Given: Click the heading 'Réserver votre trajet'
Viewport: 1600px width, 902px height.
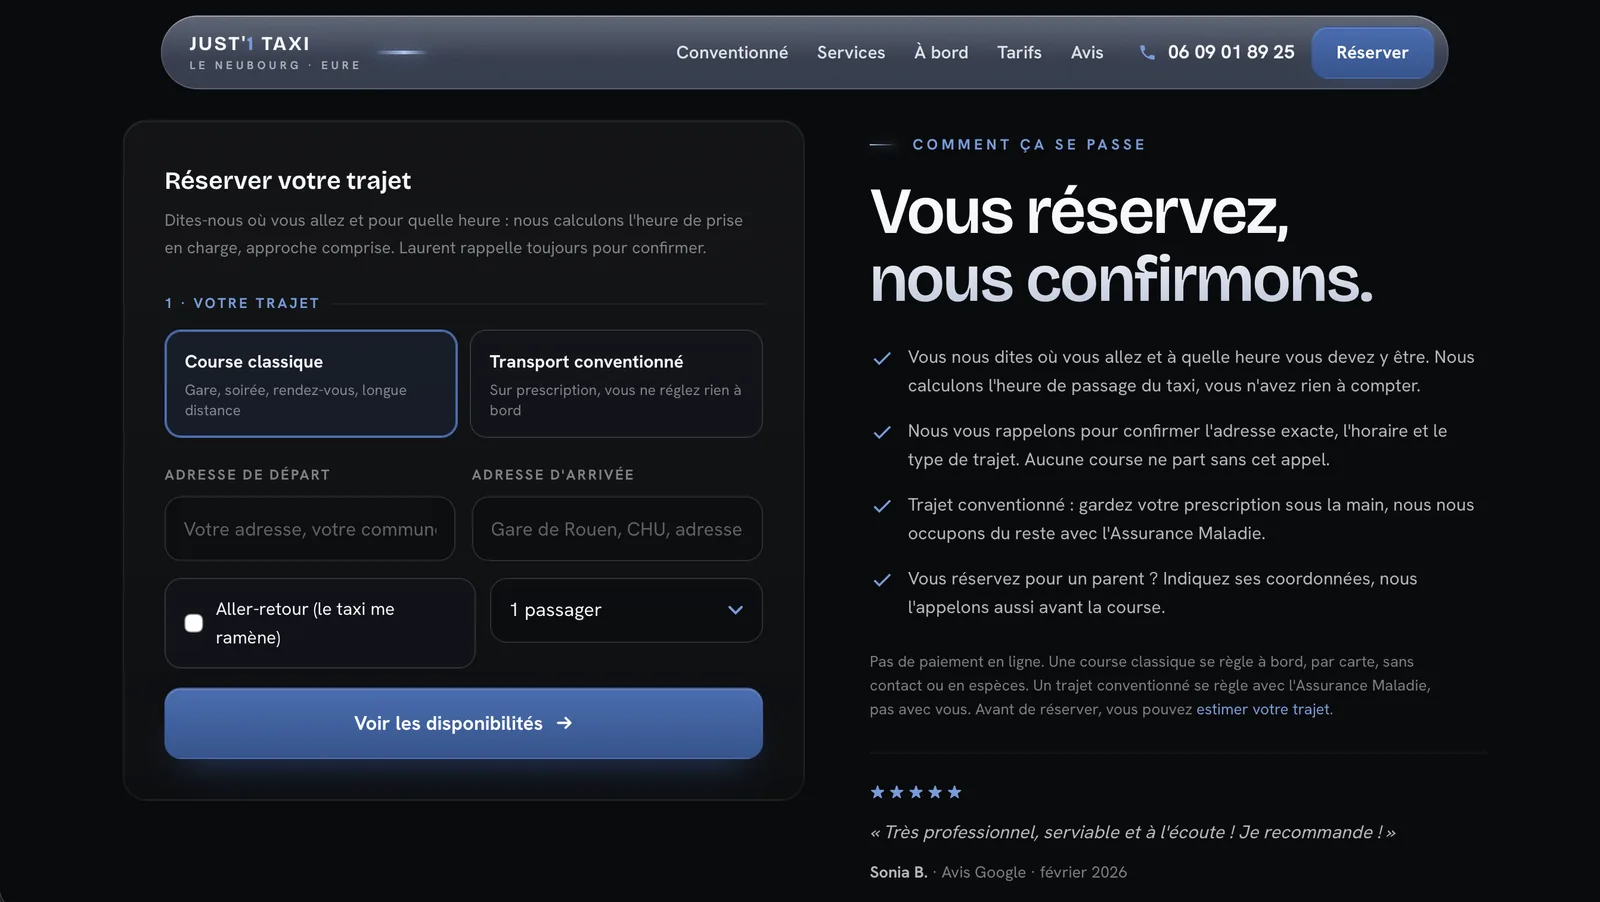Looking at the screenshot, I should [x=288, y=181].
